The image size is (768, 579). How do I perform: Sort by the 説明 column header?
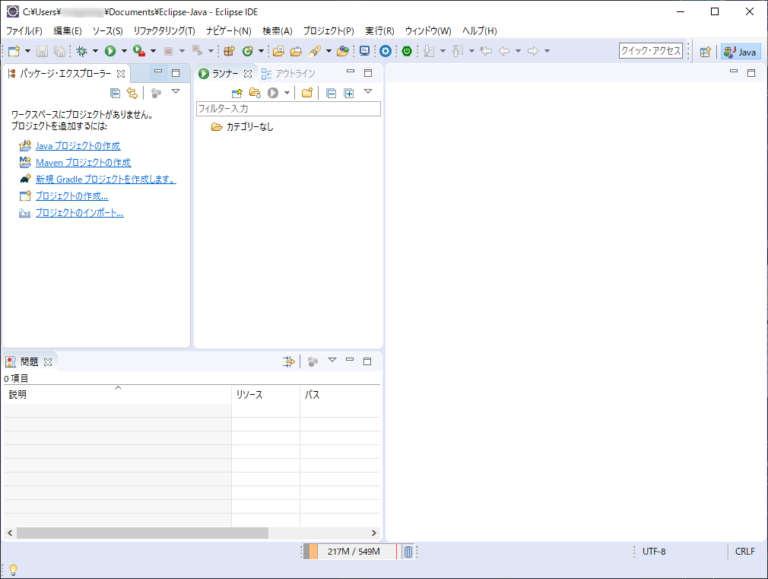(18, 395)
